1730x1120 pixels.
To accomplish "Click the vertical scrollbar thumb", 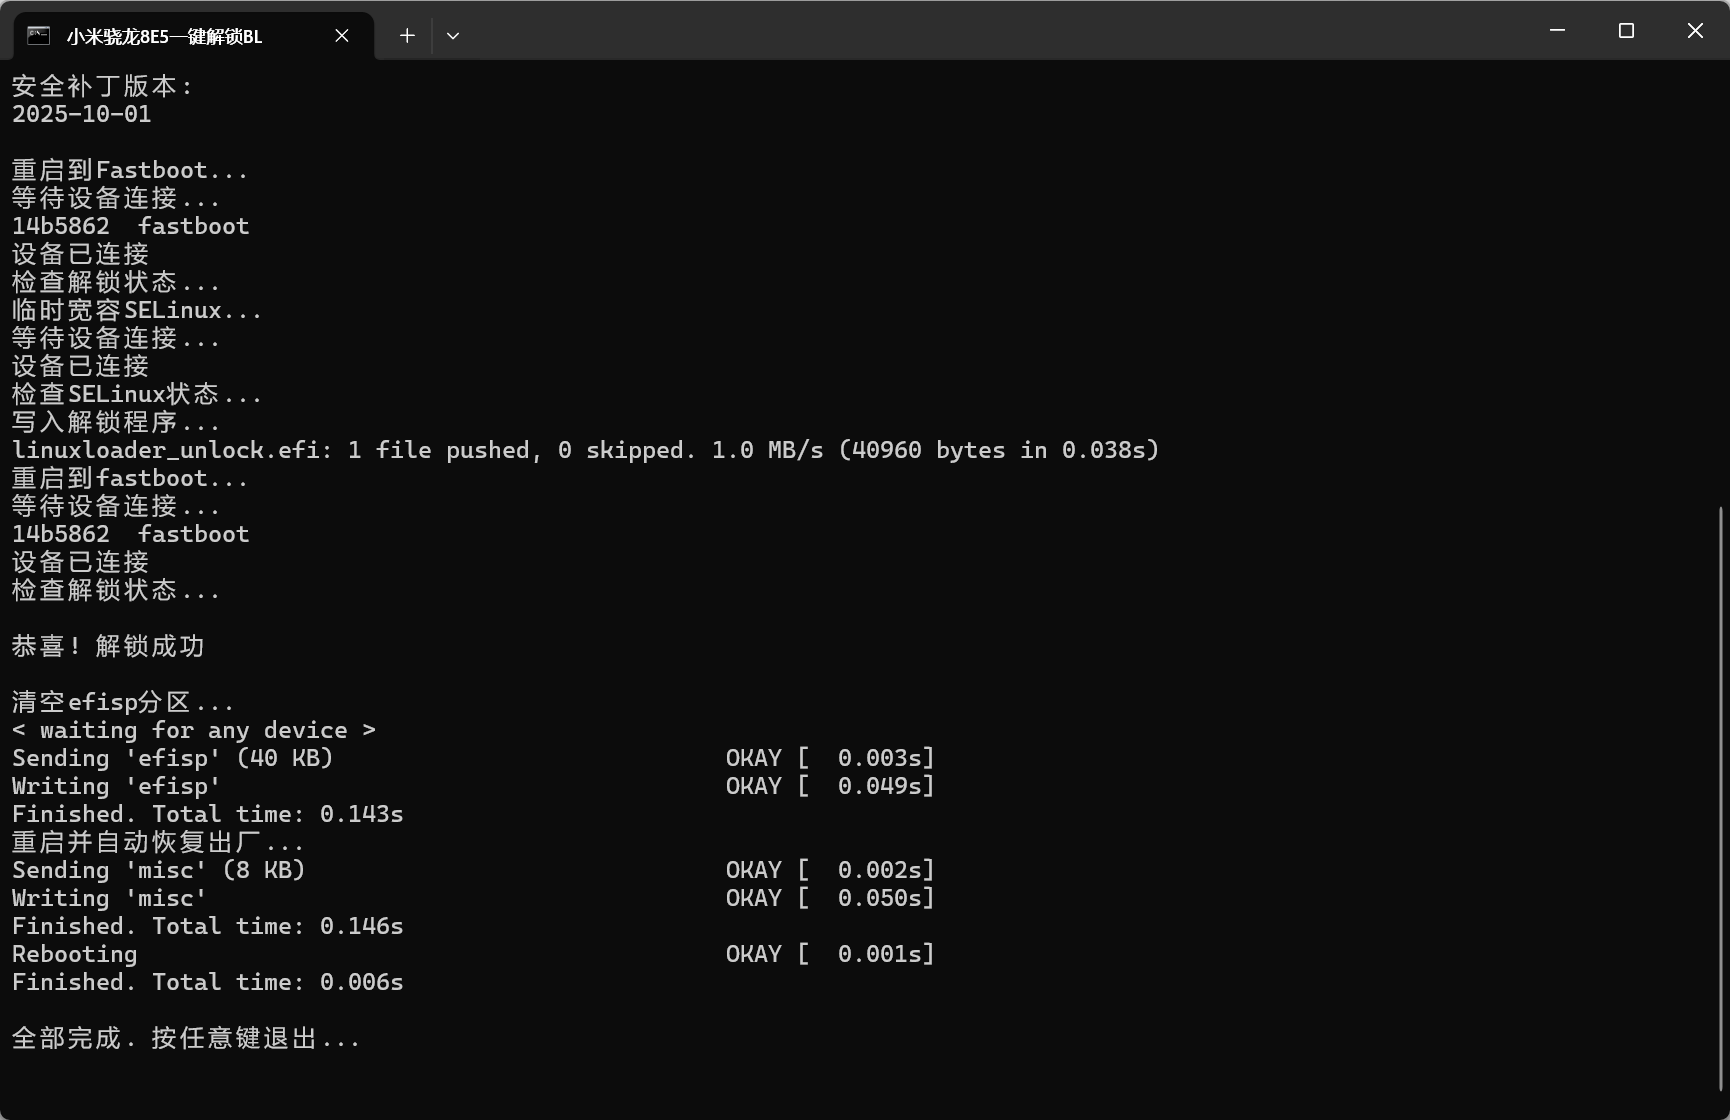I will click(1721, 800).
